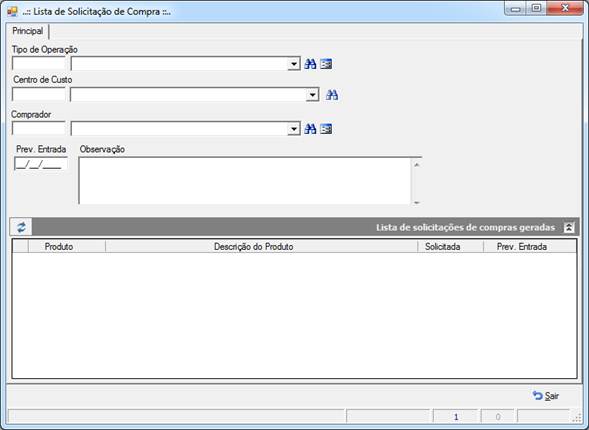Click binoculars search icon for Centro de Custo
Viewport: 589px width, 430px height.
[332, 95]
